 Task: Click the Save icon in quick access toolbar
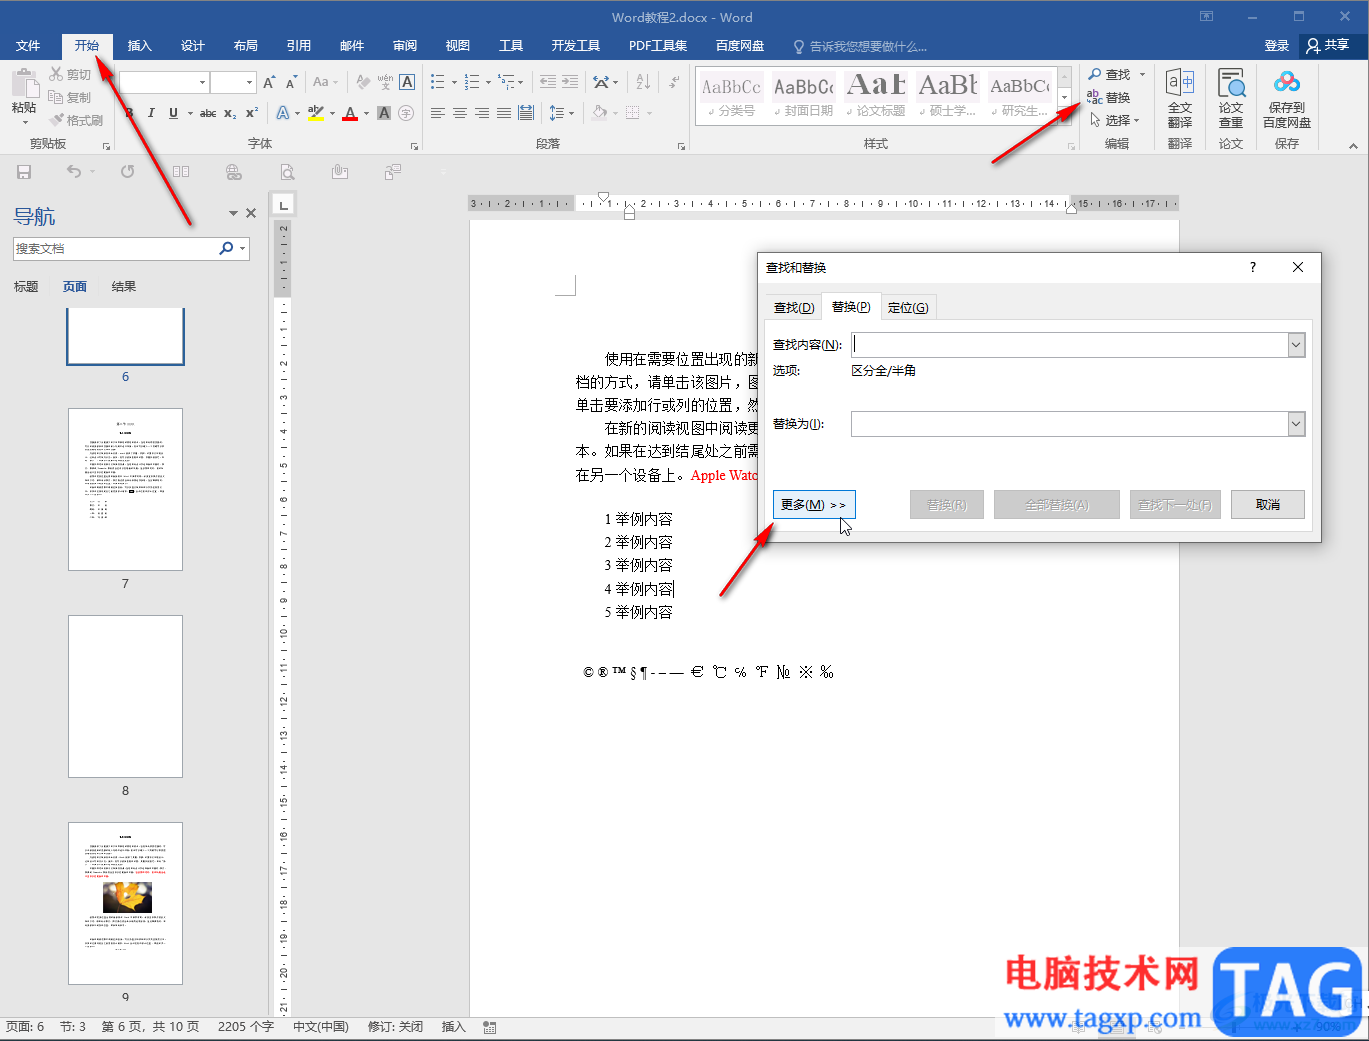point(24,172)
